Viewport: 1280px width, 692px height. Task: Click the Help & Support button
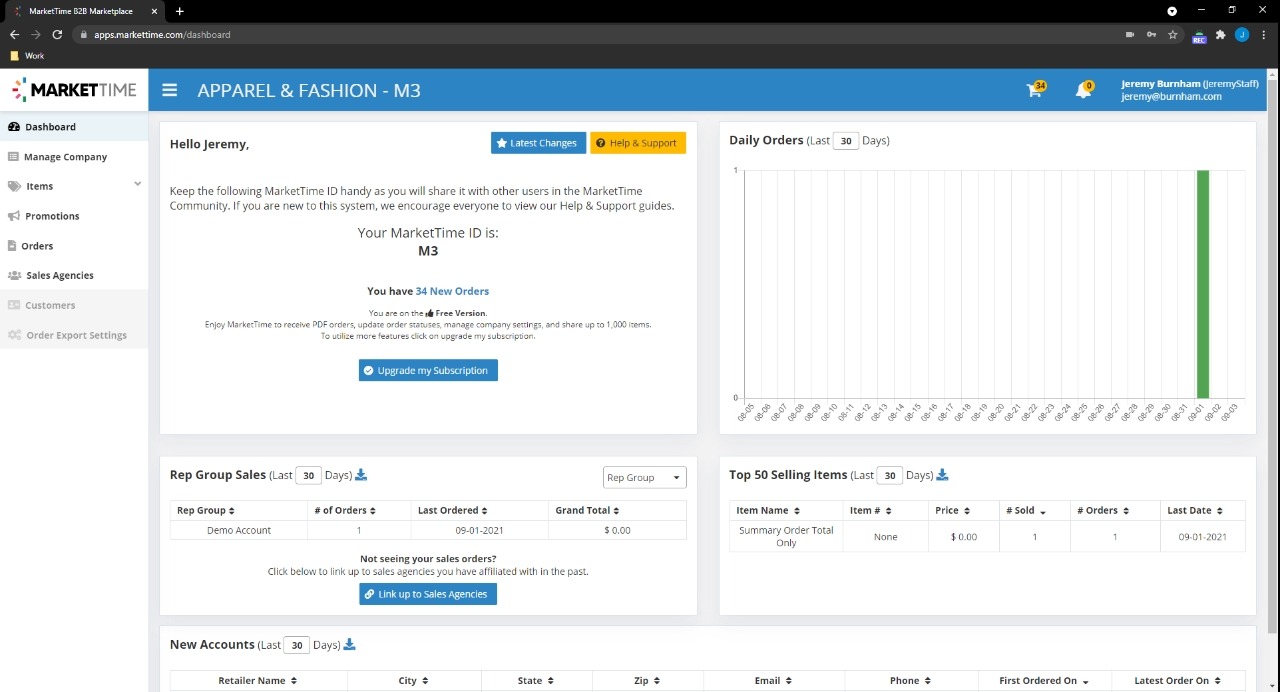point(638,143)
